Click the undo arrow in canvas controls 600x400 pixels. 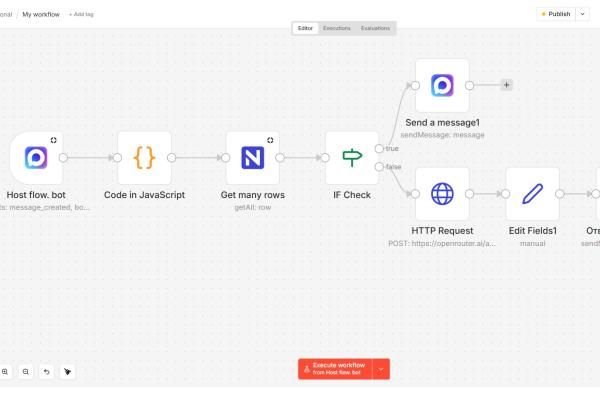click(47, 371)
